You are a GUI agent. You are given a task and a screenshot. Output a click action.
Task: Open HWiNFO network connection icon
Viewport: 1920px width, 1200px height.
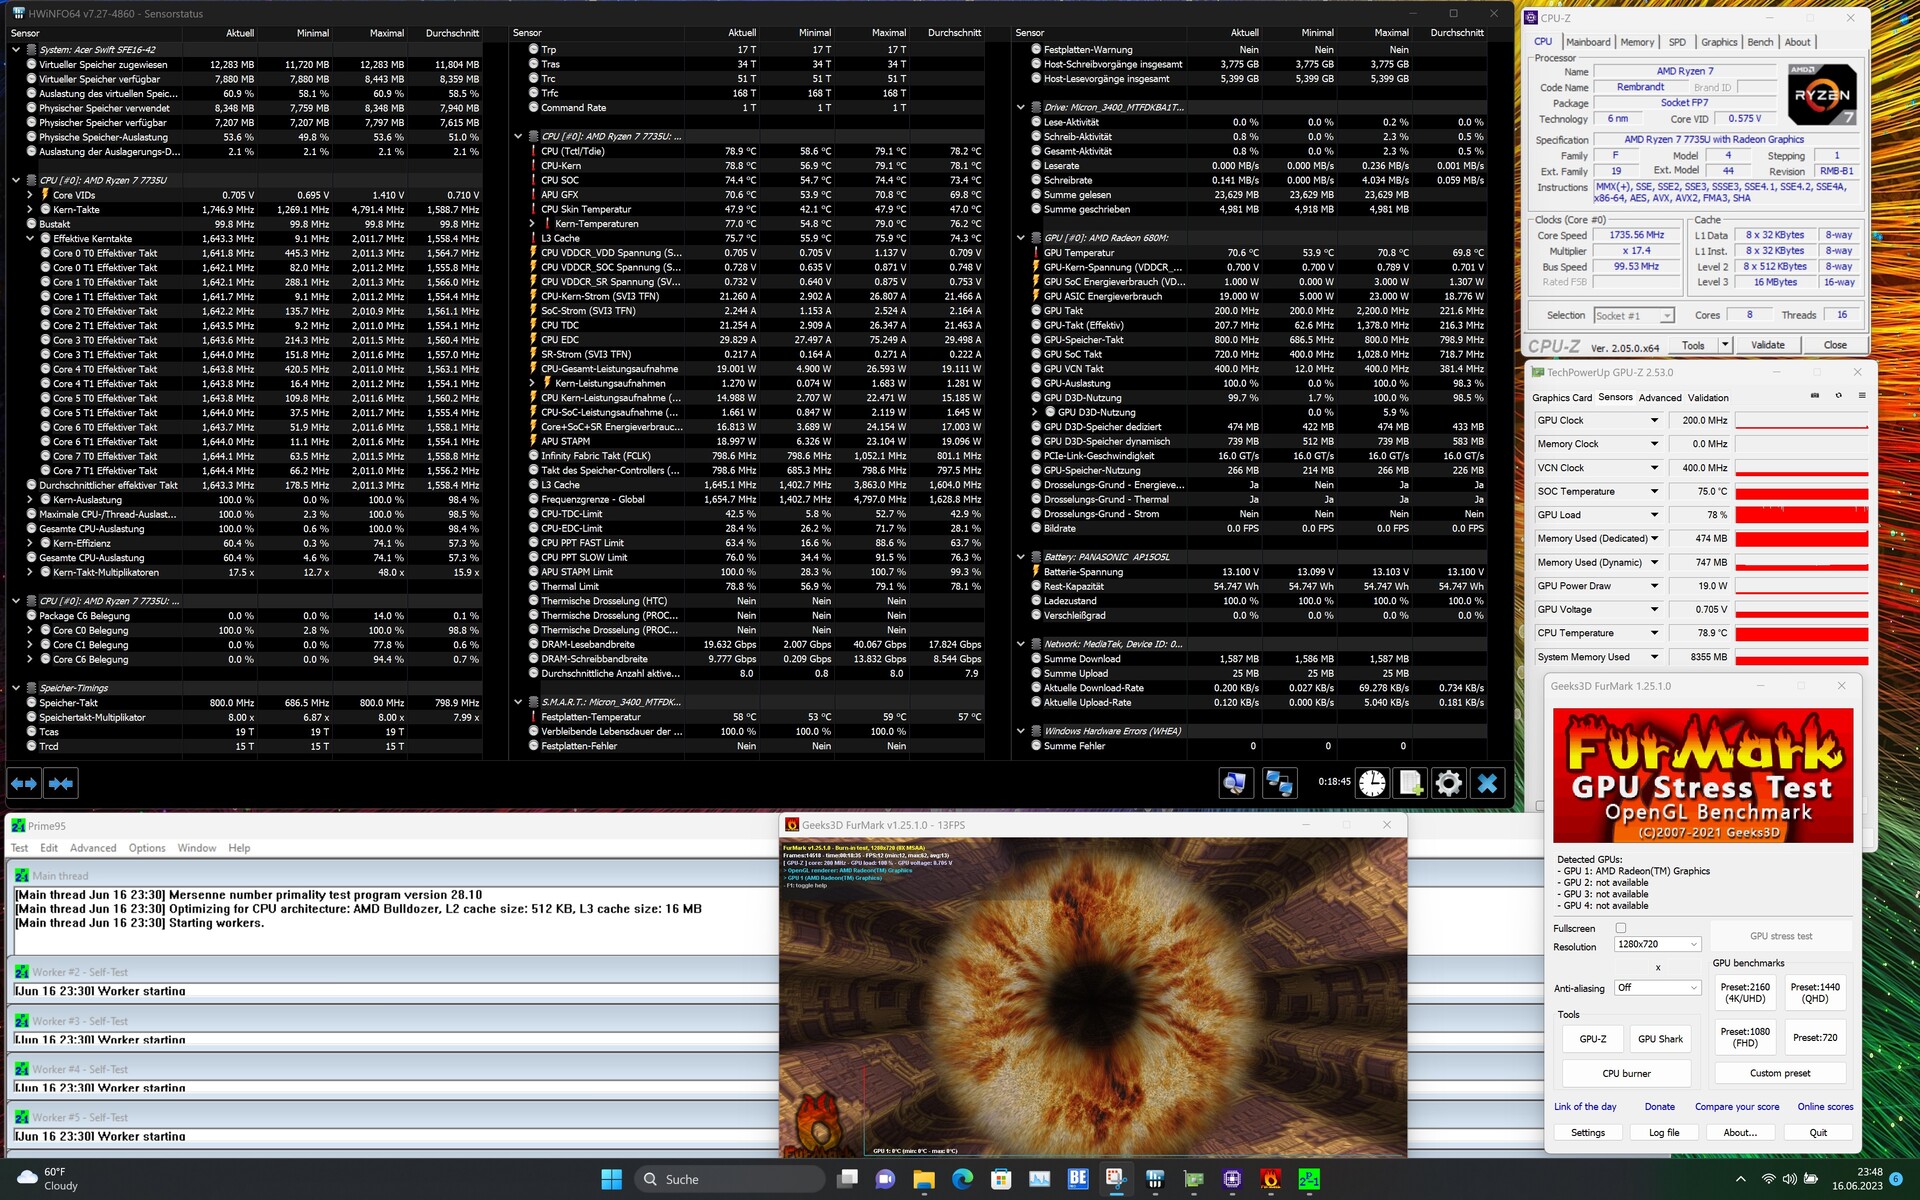pos(1279,783)
